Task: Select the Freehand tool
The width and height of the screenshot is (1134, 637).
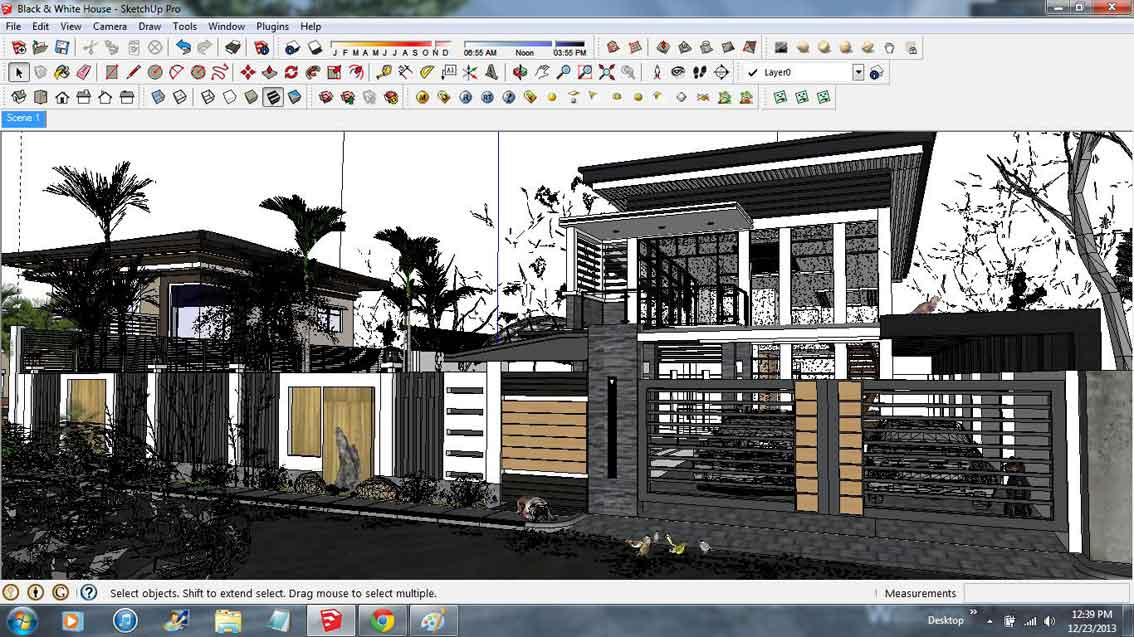Action: [220, 72]
